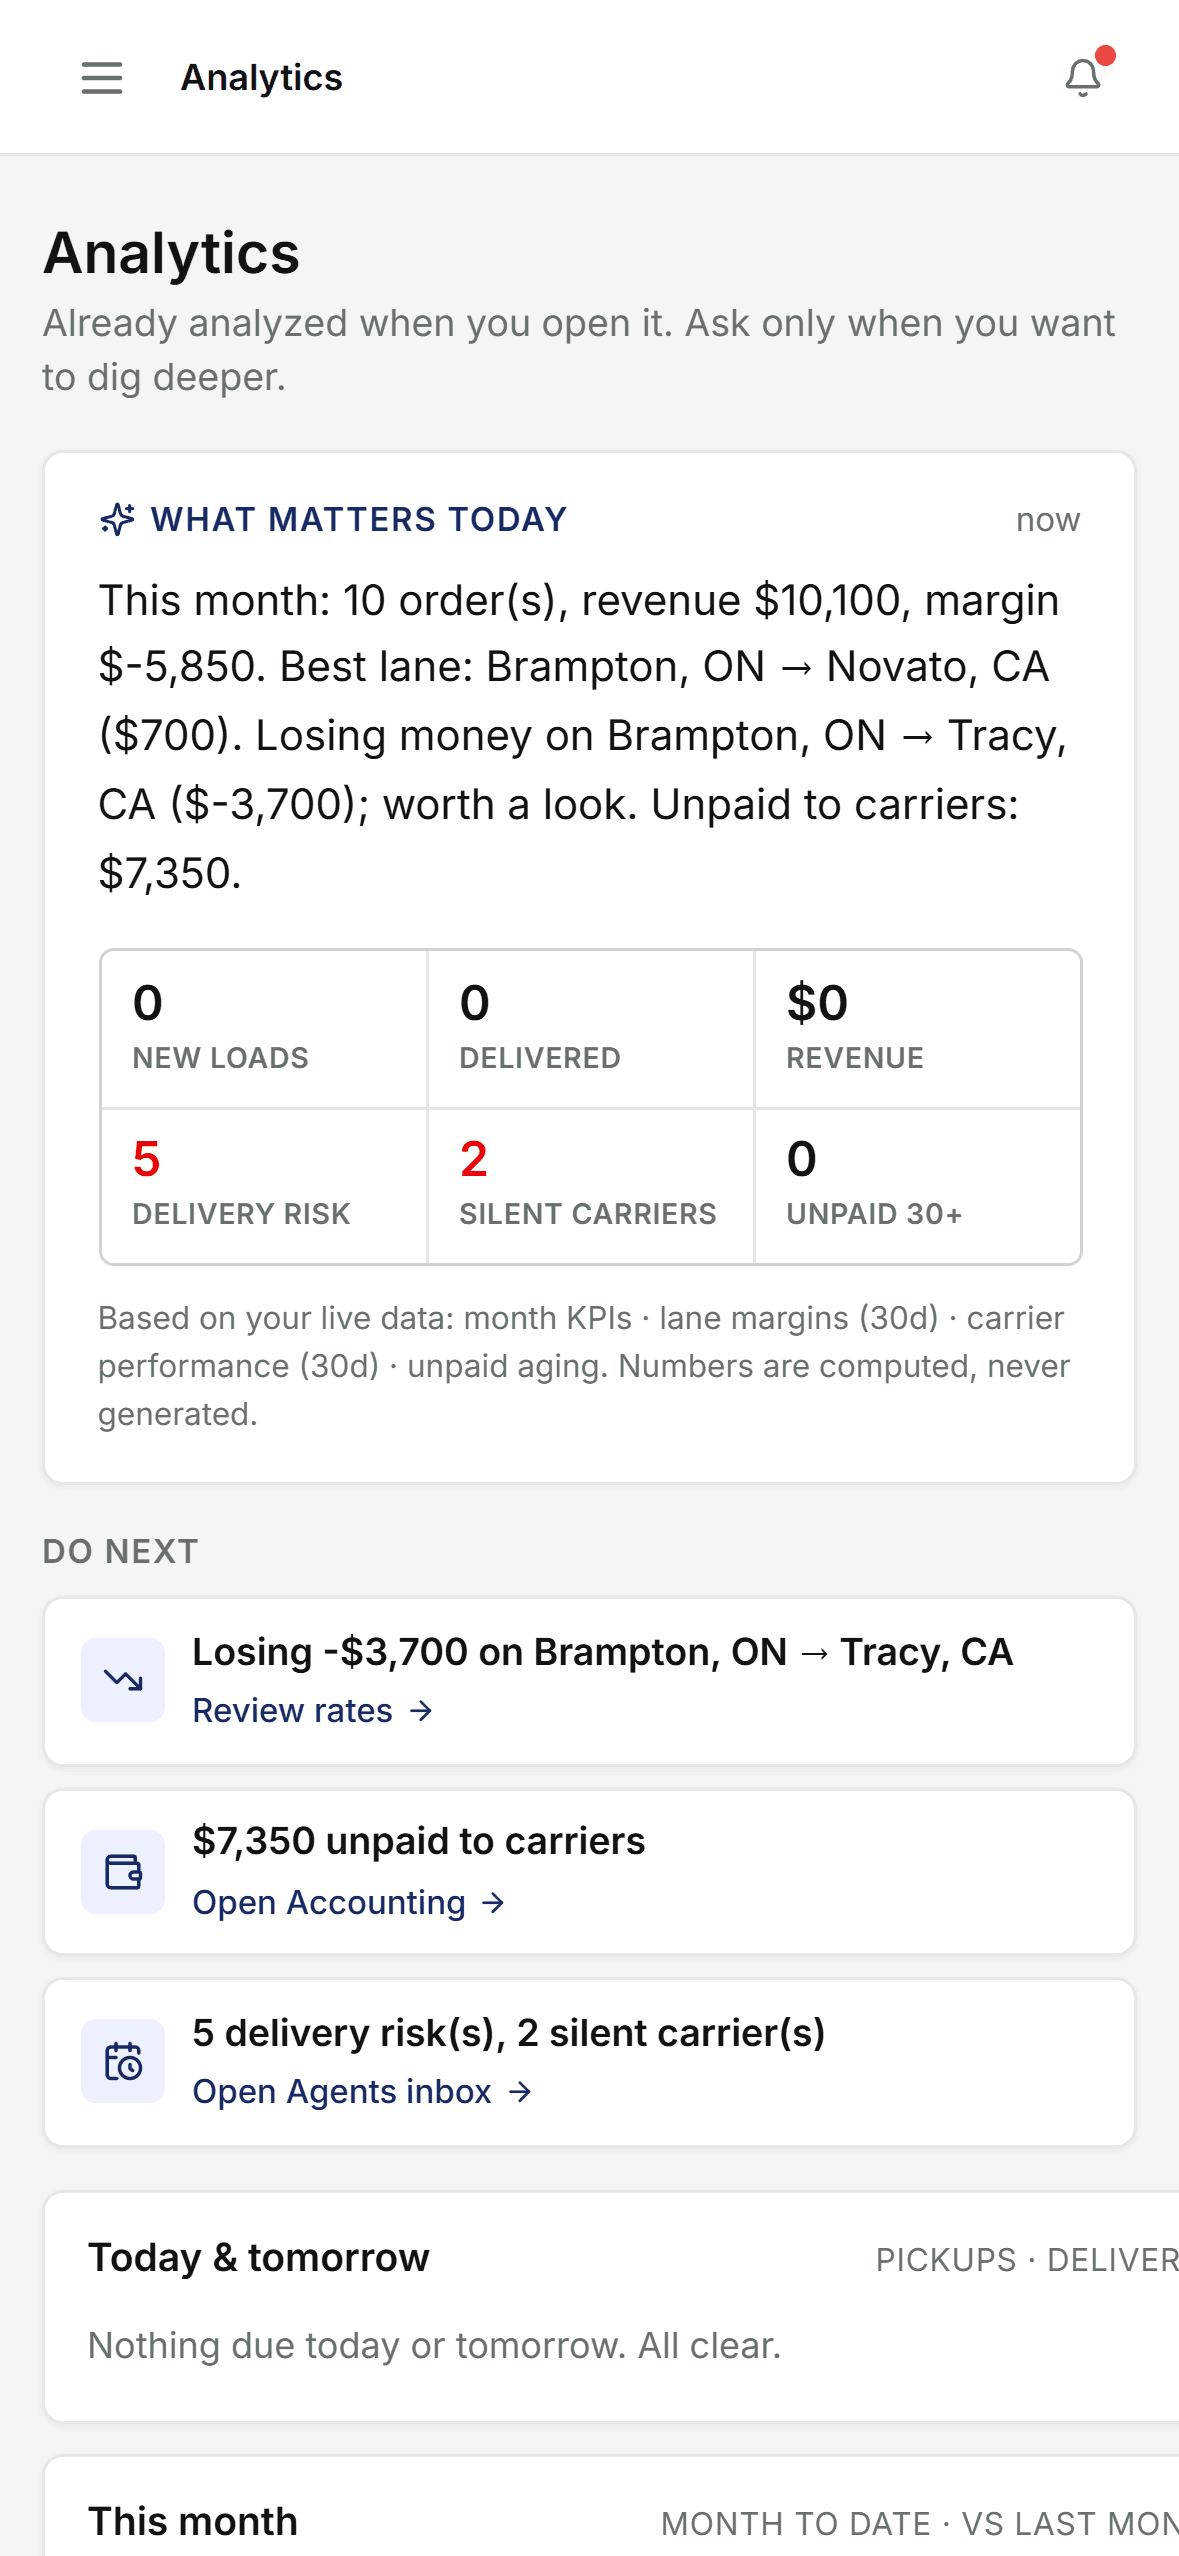Viewport: 1179px width, 2556px height.
Task: Follow the Open Accounting link
Action: click(x=348, y=1903)
